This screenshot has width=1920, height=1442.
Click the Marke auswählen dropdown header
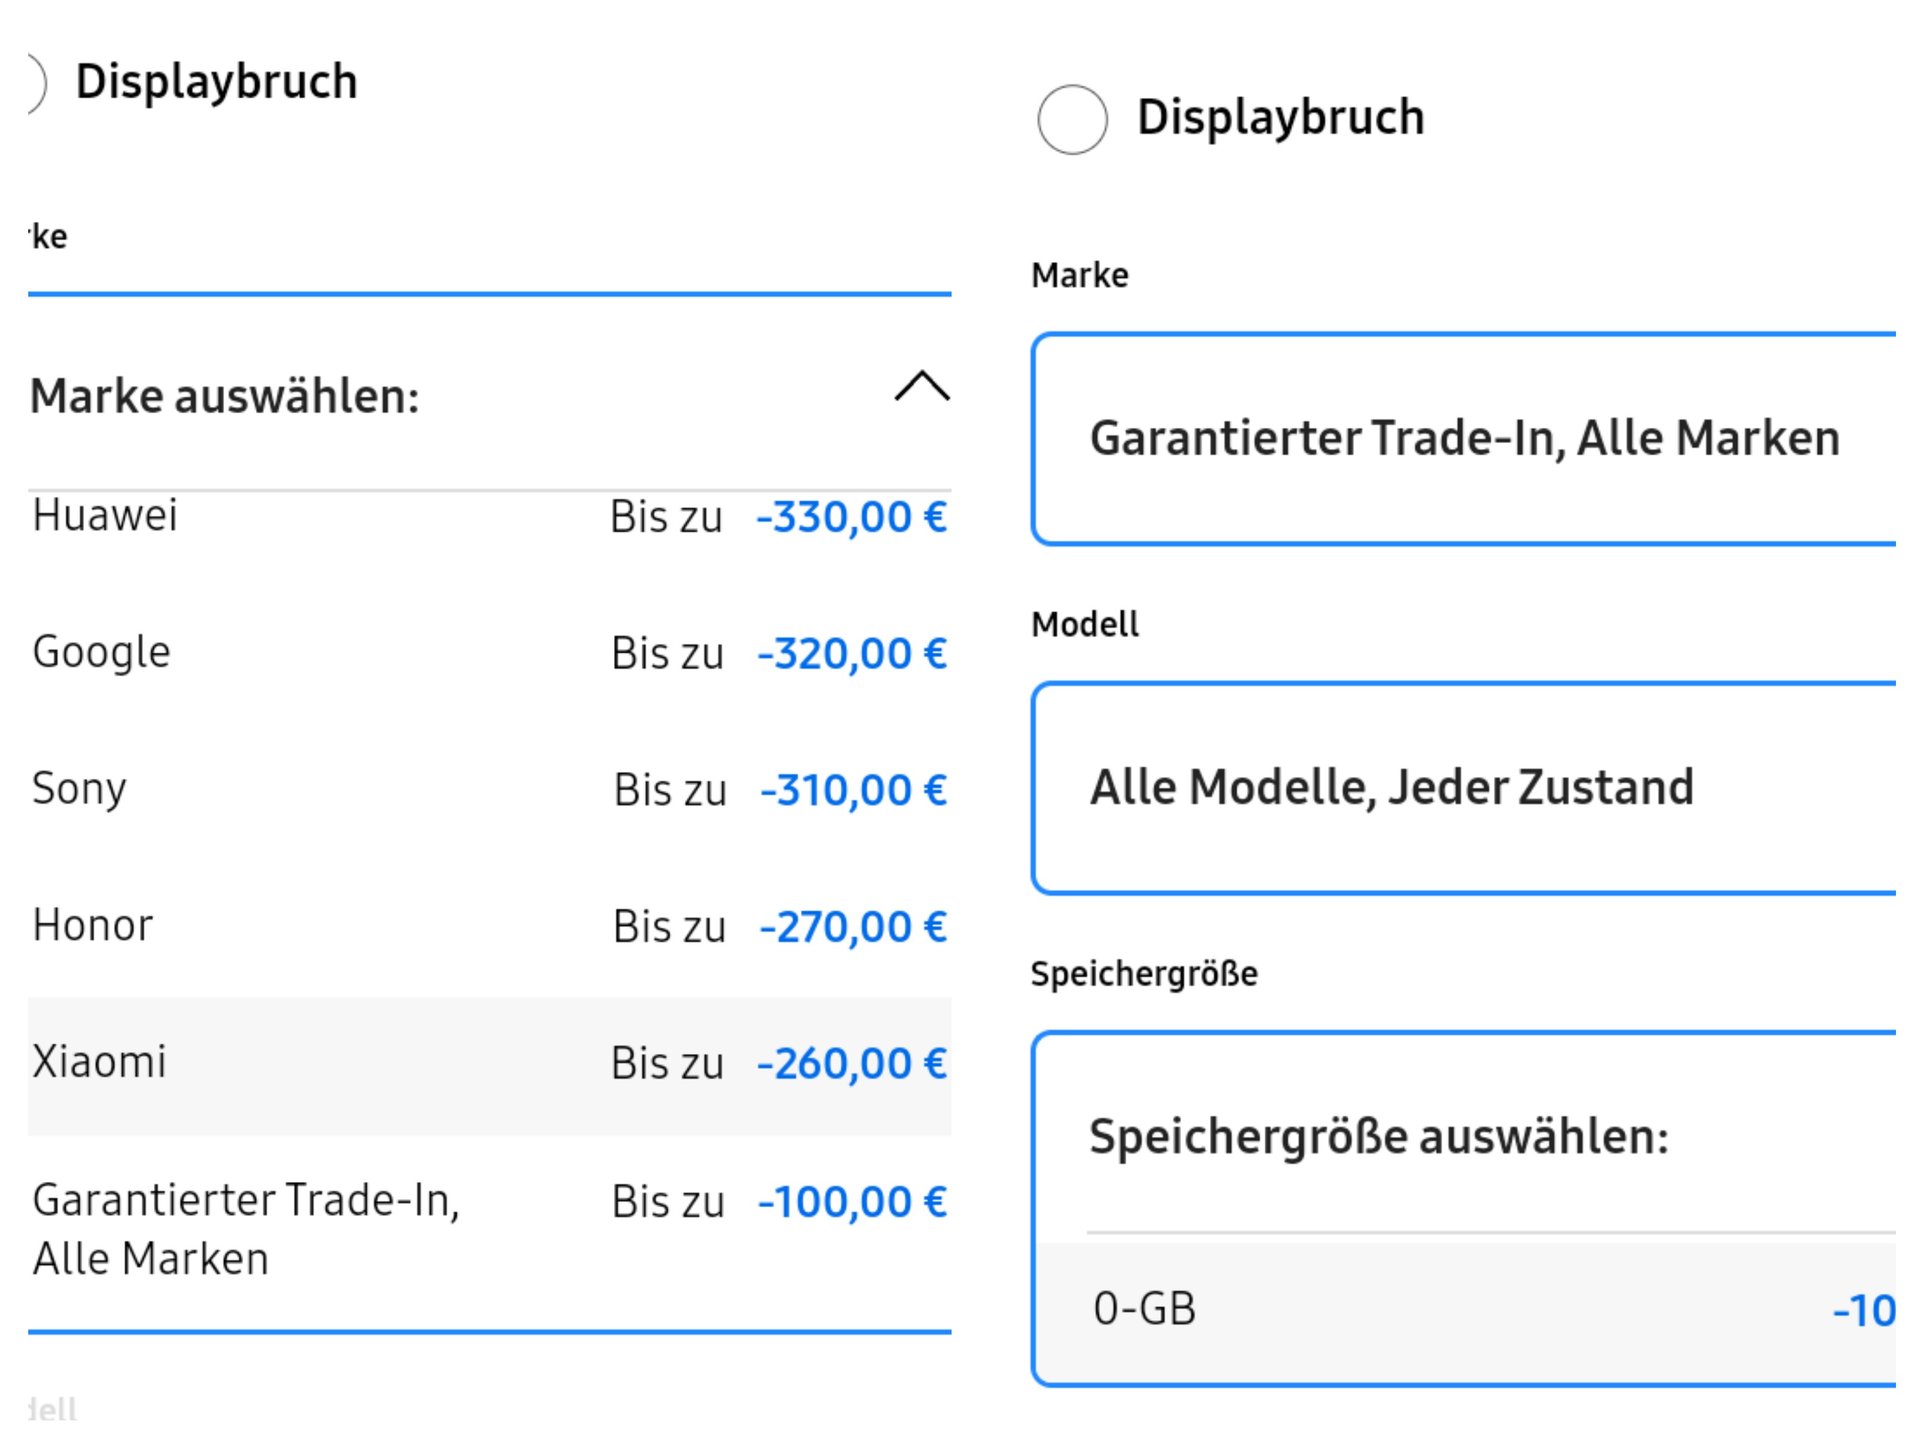click(x=225, y=396)
